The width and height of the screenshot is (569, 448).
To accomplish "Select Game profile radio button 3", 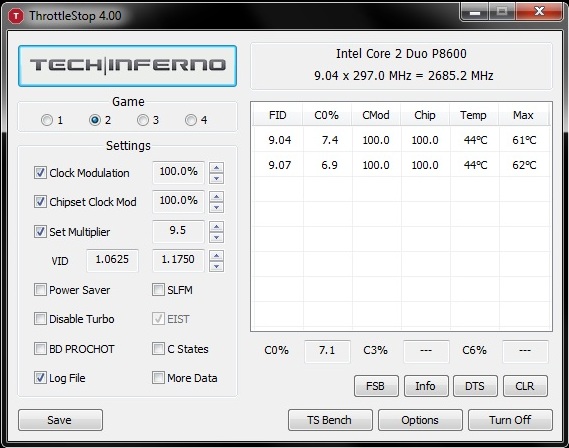I will pyautogui.click(x=143, y=120).
